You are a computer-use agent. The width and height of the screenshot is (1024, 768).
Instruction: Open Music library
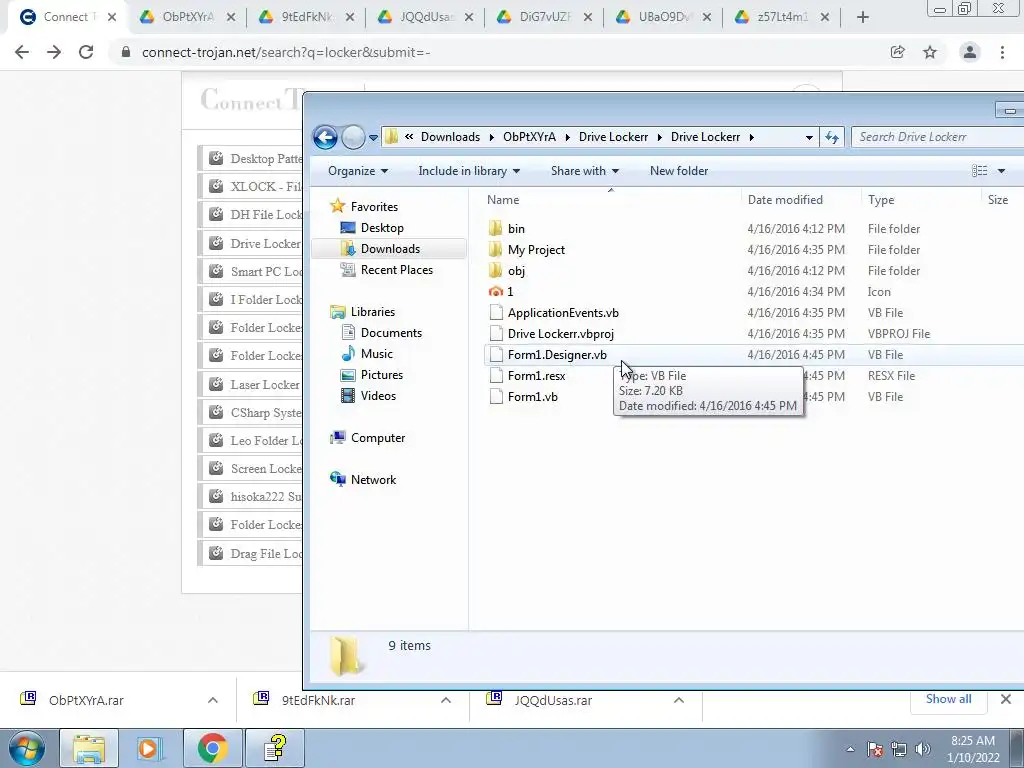coord(377,353)
